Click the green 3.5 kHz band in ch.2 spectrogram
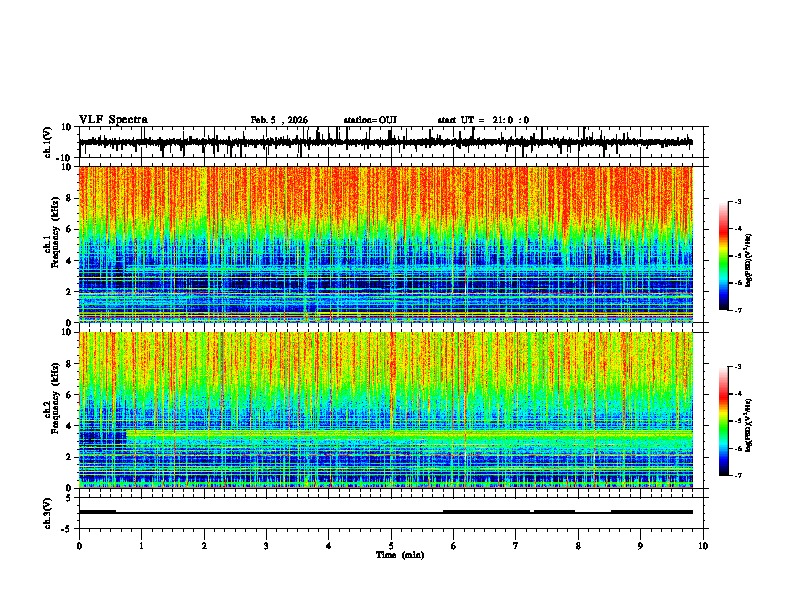 [x=409, y=434]
